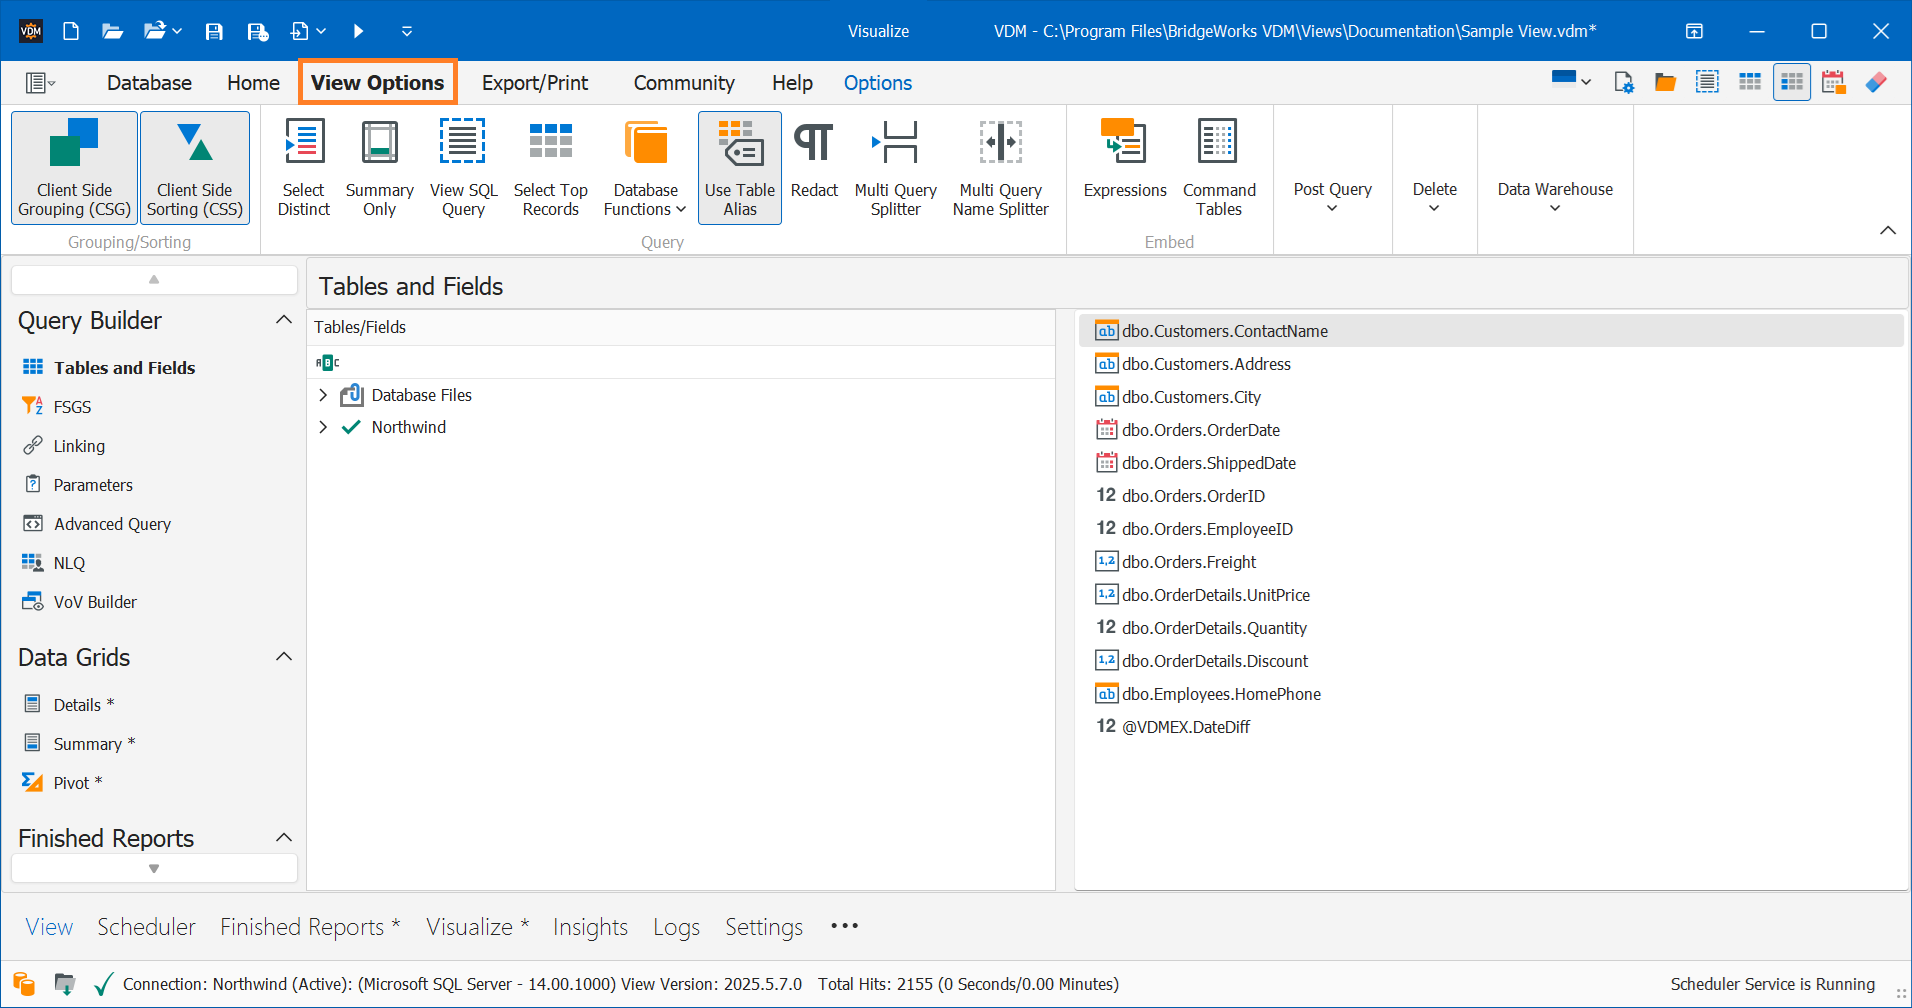The height and width of the screenshot is (1008, 1912).
Task: Open the Help tab
Action: [x=792, y=83]
